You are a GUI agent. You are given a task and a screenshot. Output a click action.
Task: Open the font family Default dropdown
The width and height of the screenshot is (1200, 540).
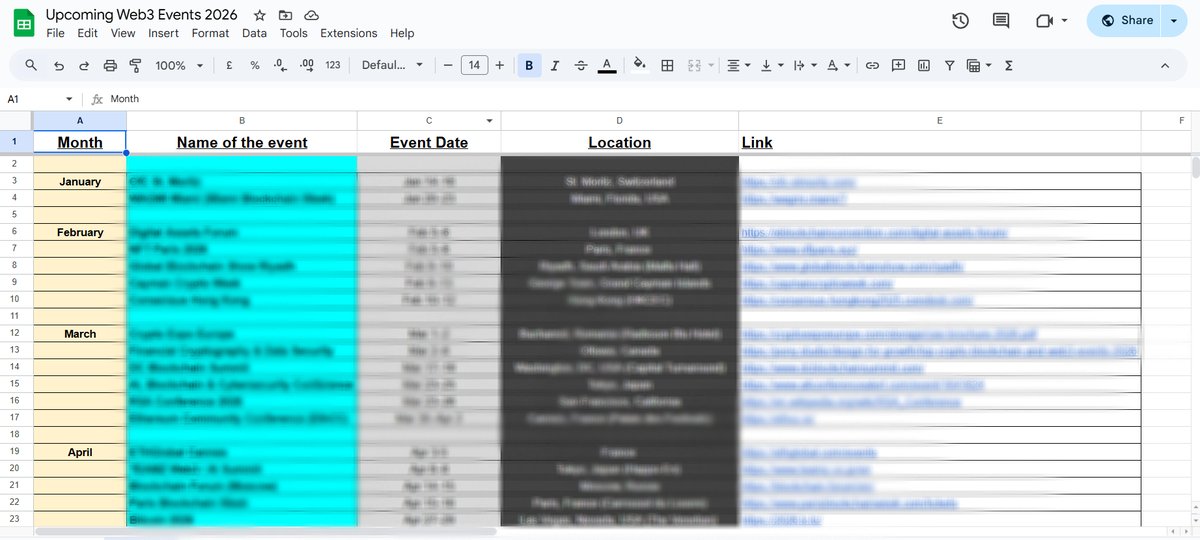(392, 65)
